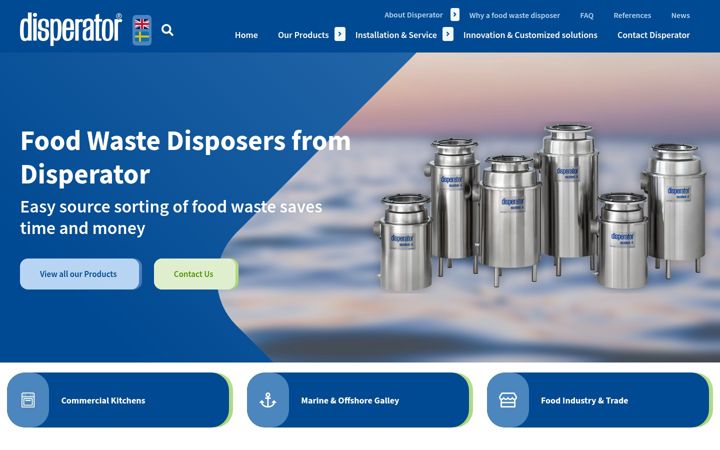Click the View all our Products button
Image resolution: width=720 pixels, height=450 pixels.
point(80,274)
